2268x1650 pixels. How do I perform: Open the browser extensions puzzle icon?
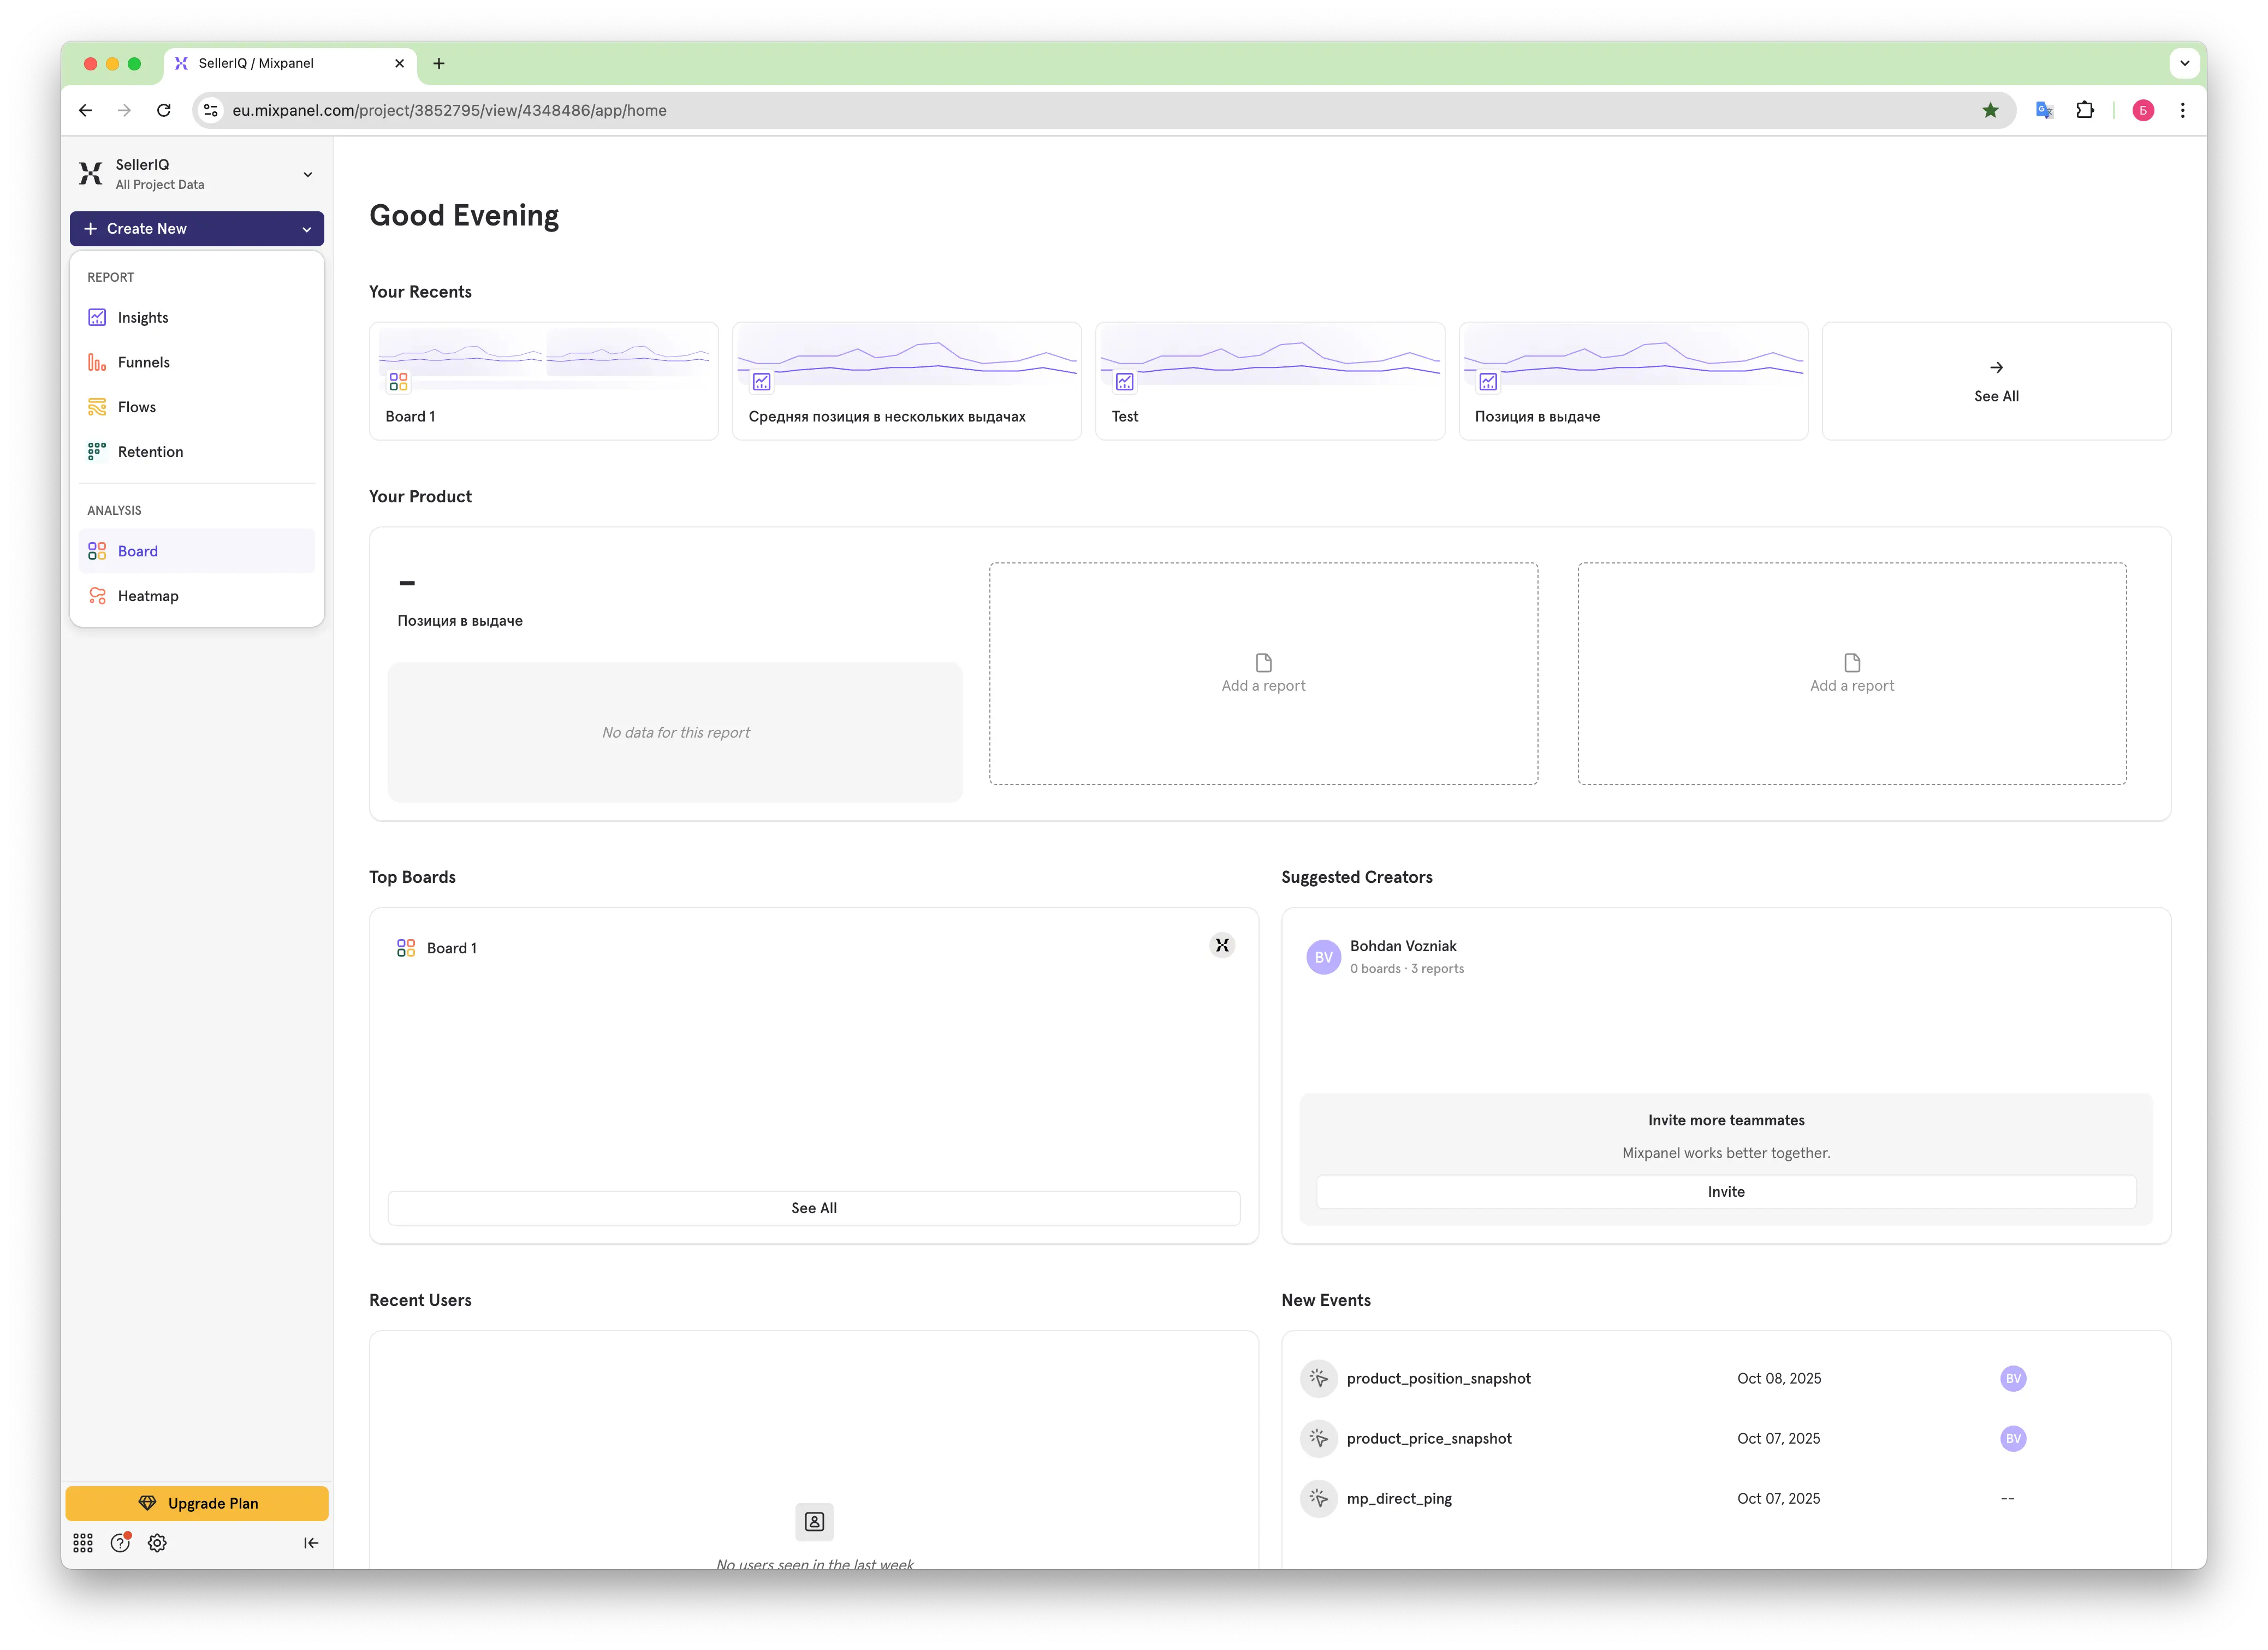tap(2085, 111)
